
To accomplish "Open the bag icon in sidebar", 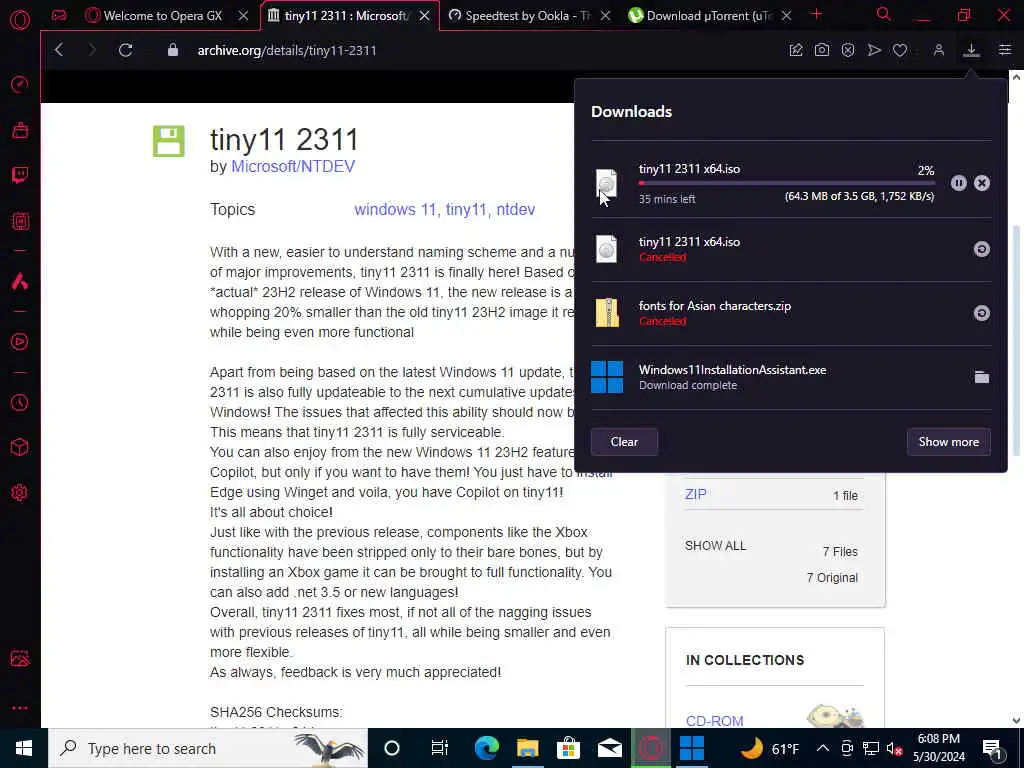I will pos(20,130).
